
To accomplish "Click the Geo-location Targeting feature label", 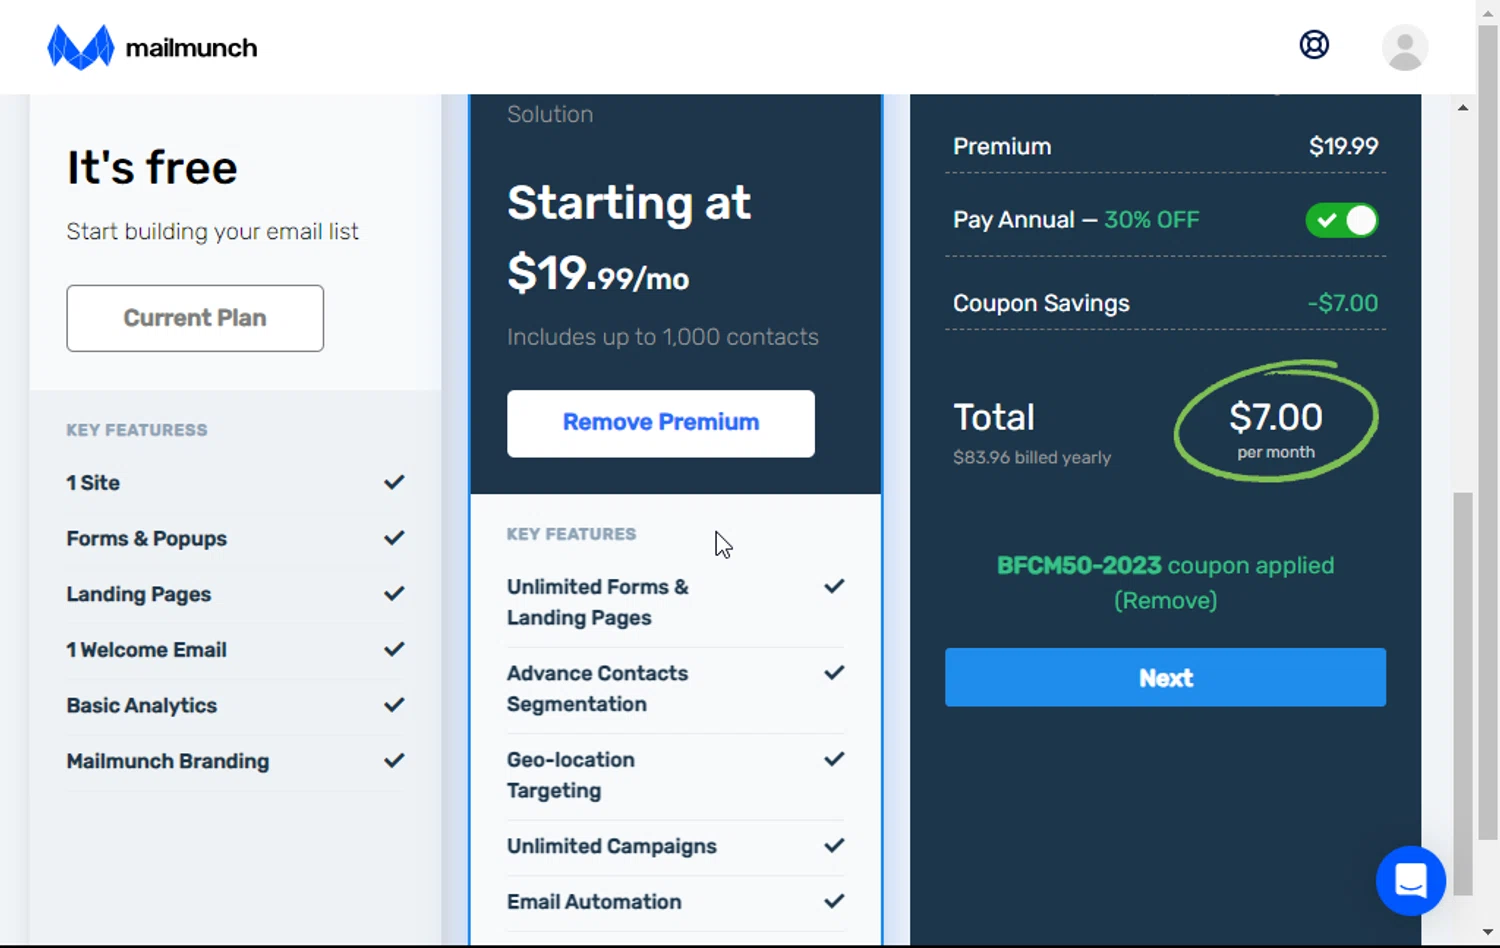I will (571, 775).
